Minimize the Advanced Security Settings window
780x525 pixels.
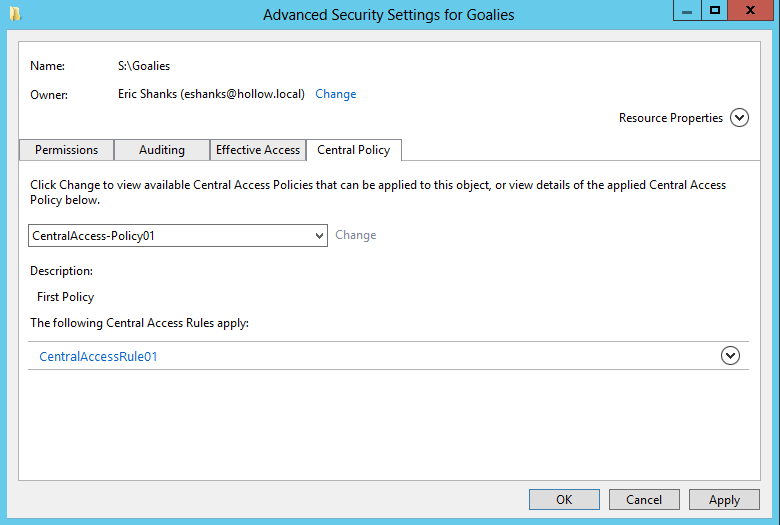coord(687,10)
